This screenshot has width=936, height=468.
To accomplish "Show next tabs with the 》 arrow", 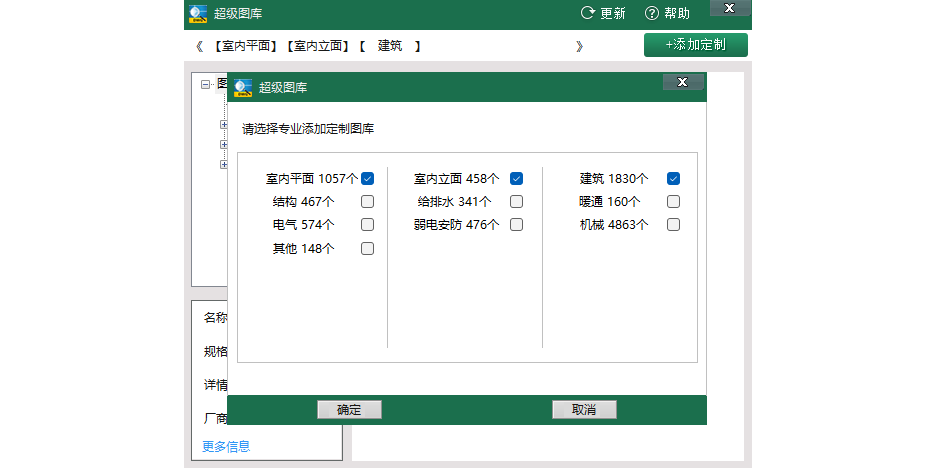I will pyautogui.click(x=579, y=47).
